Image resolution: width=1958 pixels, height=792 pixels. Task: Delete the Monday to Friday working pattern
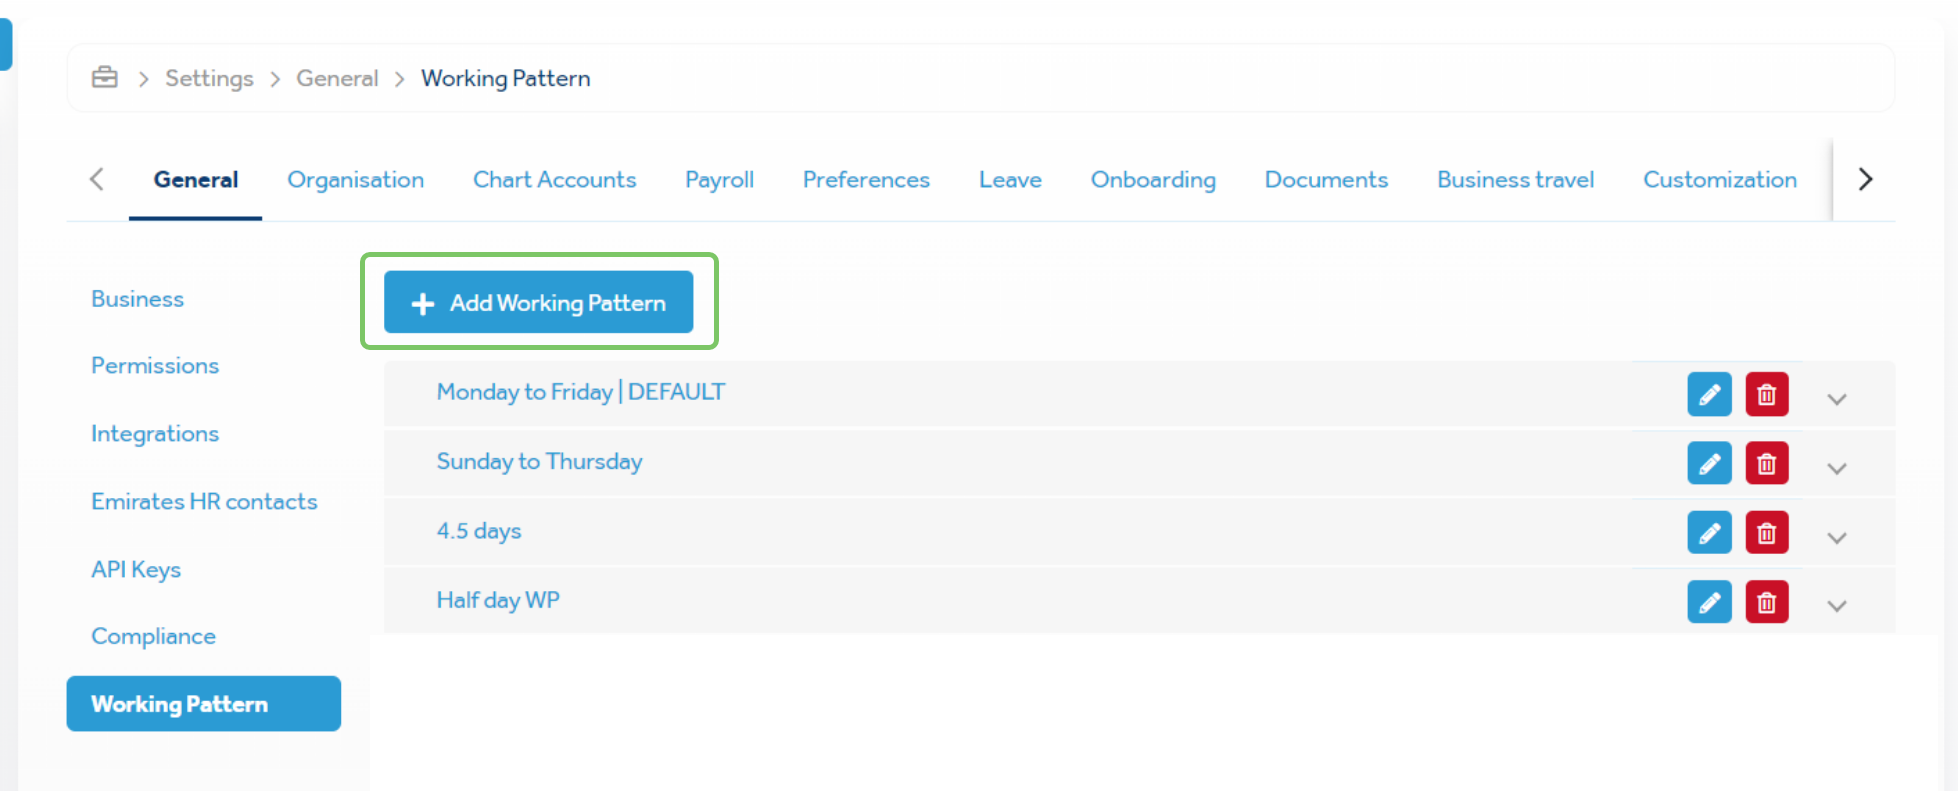pyautogui.click(x=1766, y=394)
